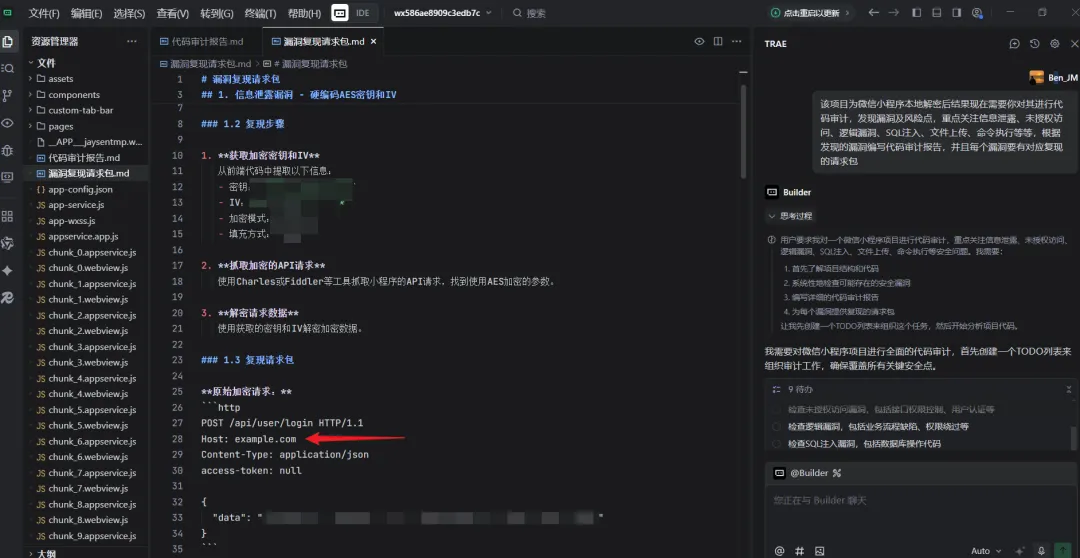Go back with the left arrow in the title bar
The width and height of the screenshot is (1080, 558).
874,12
